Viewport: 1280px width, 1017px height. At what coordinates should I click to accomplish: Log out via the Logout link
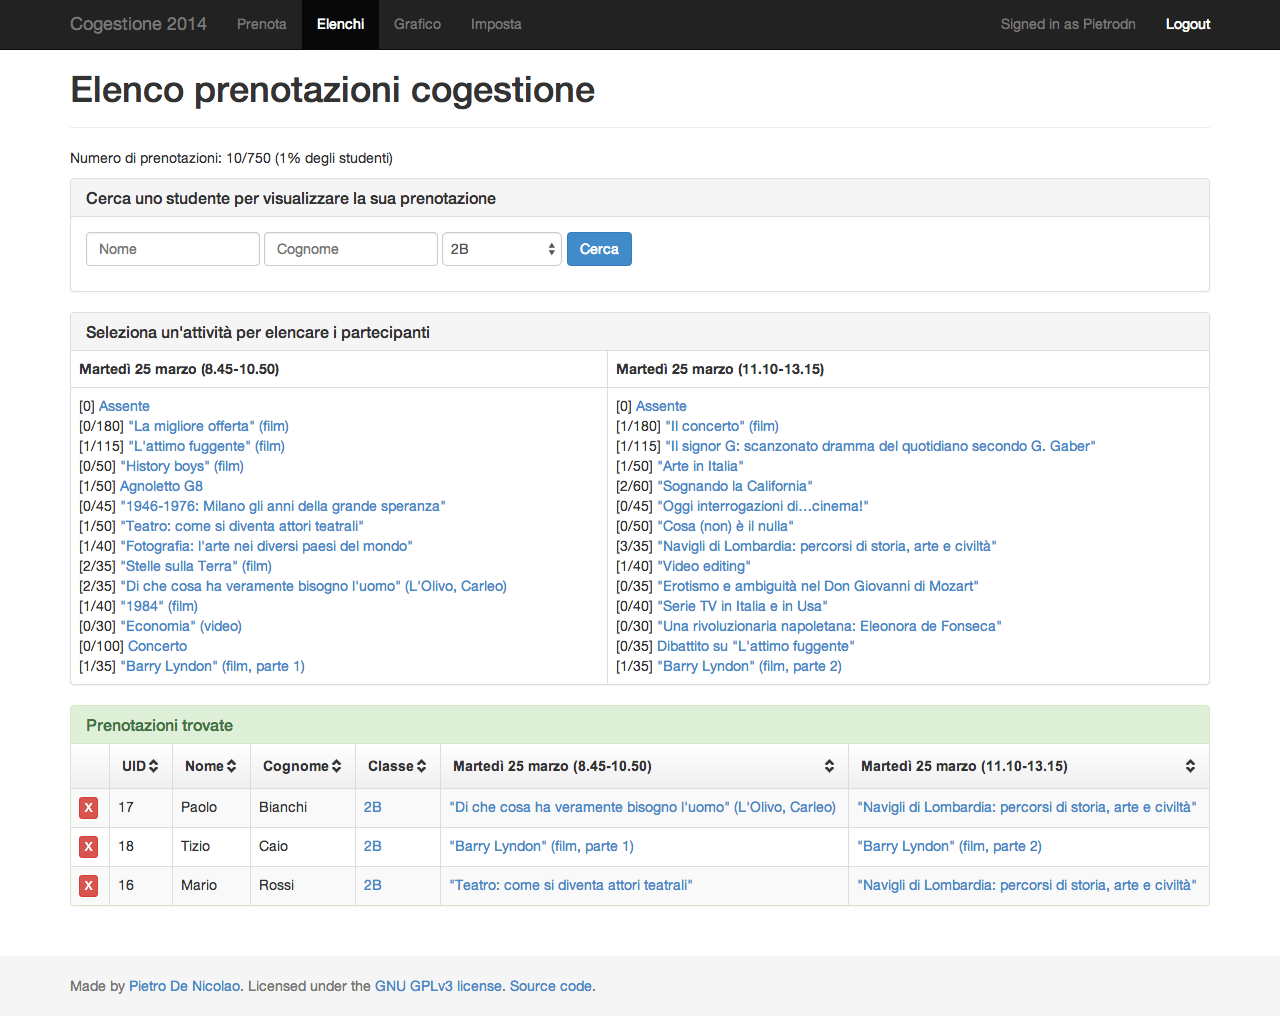[x=1188, y=24]
